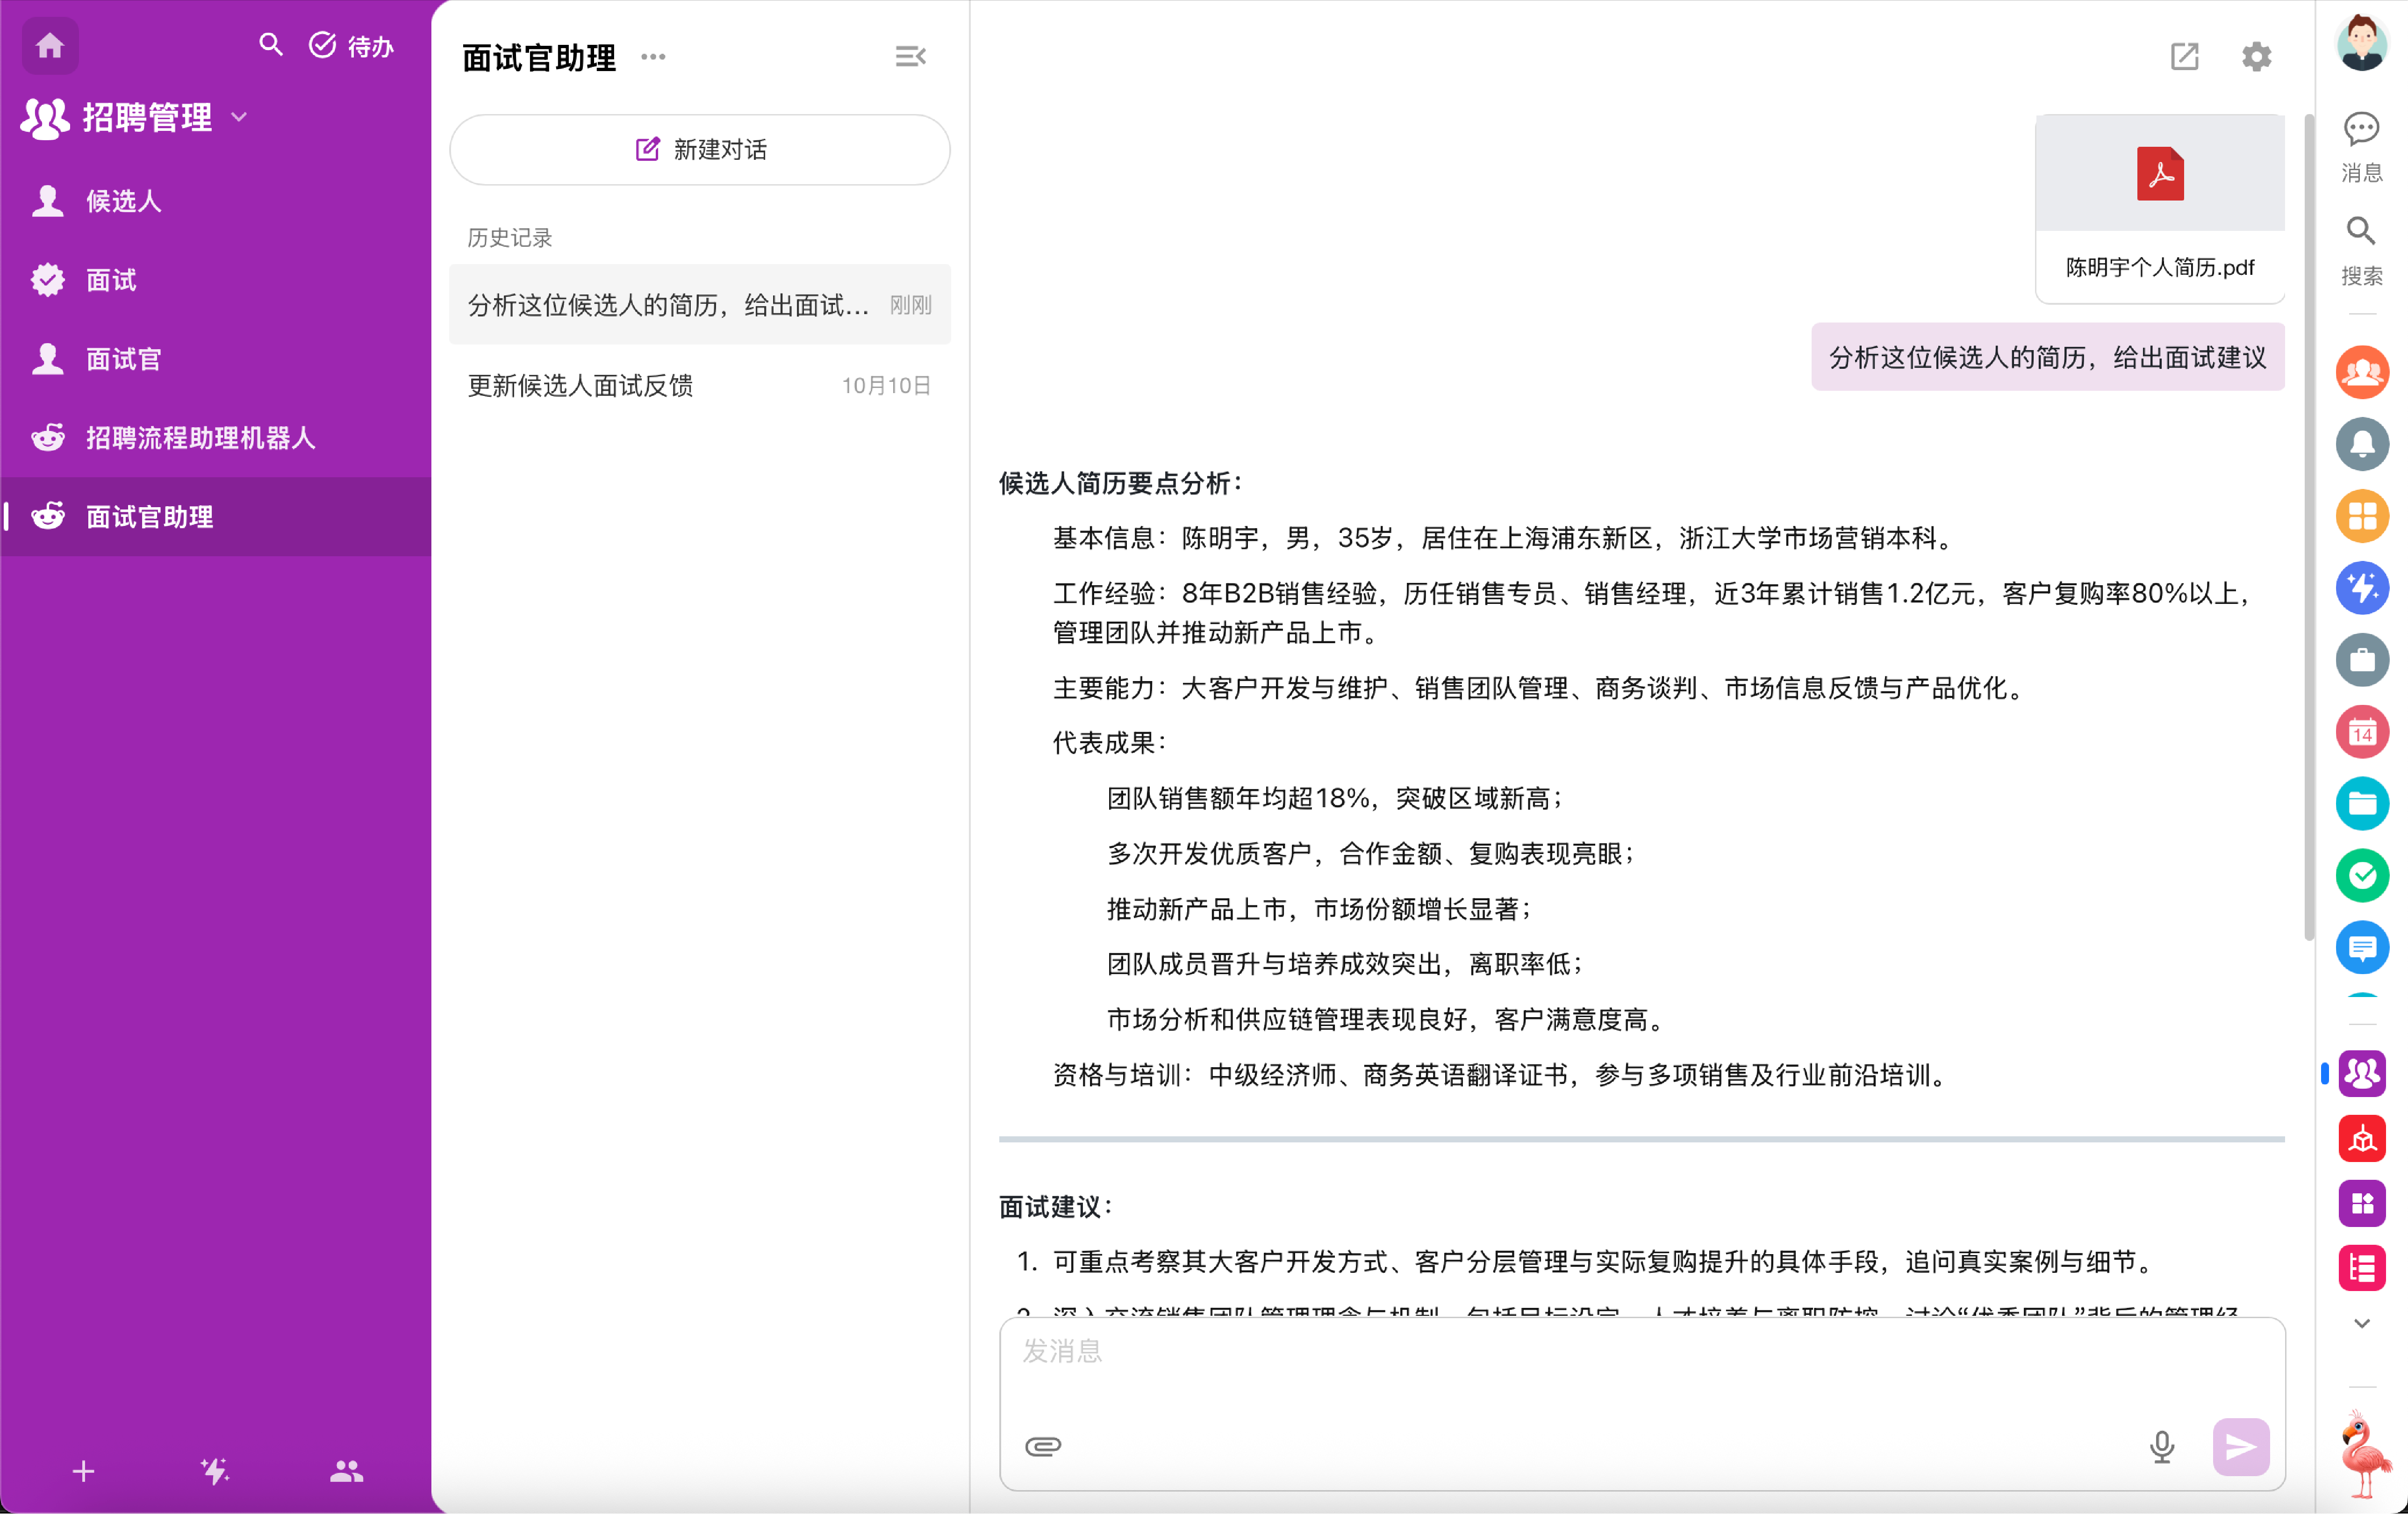Expand the 招聘管理 dropdown chevron
2408x1514 pixels.
click(239, 118)
